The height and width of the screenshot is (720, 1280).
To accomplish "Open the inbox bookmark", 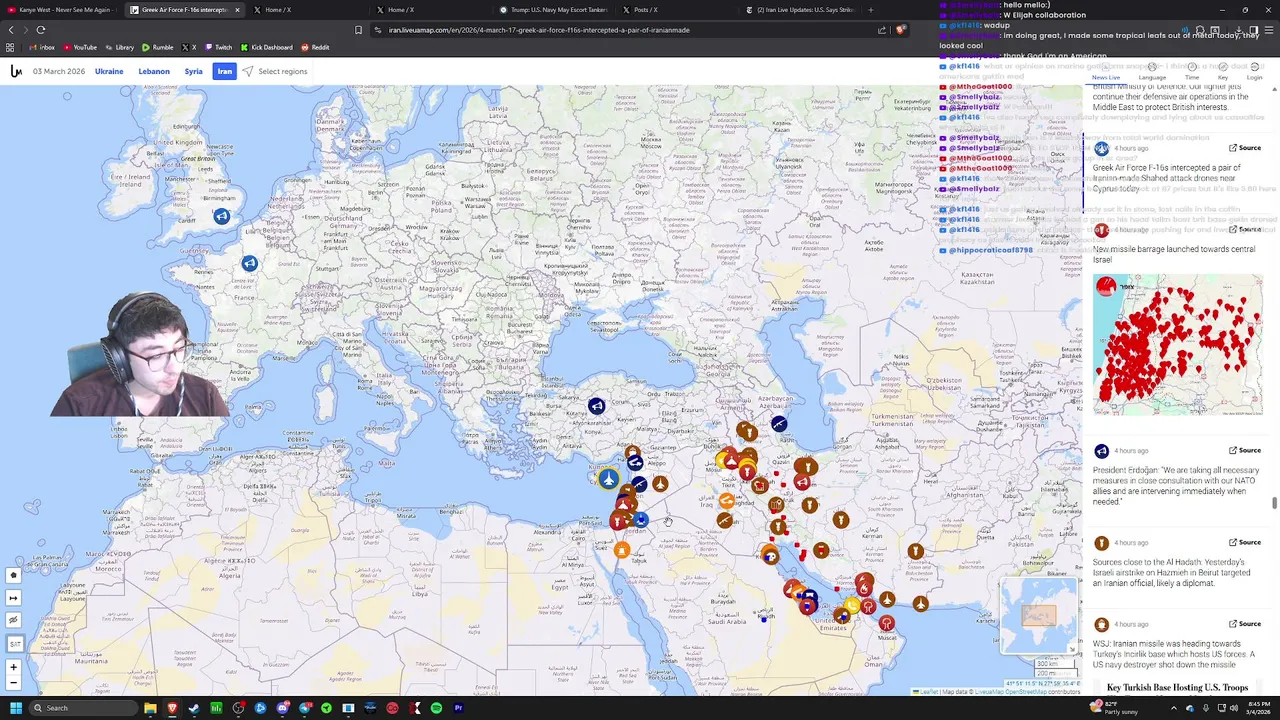I will click(x=42, y=47).
